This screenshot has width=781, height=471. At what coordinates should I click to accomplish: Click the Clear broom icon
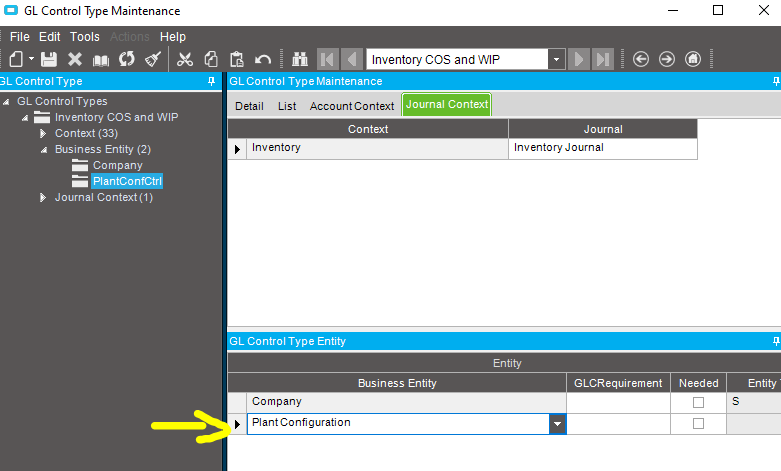click(152, 59)
